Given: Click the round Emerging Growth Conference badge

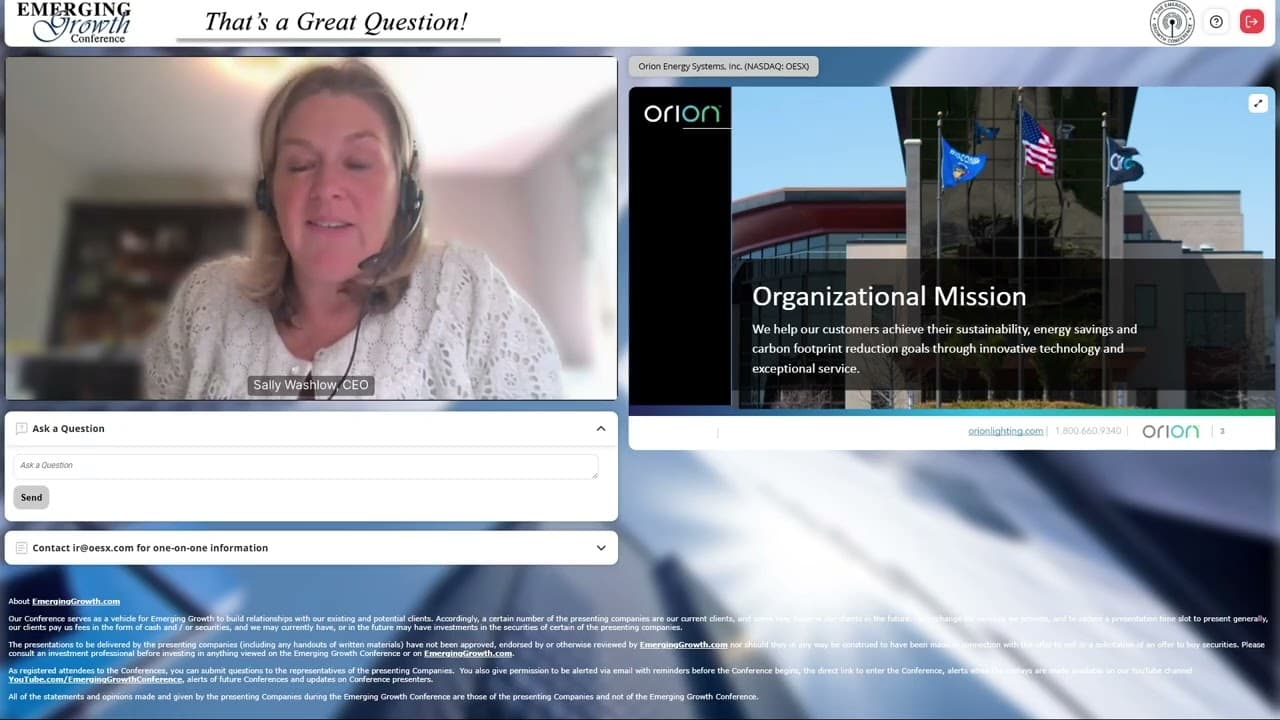Looking at the screenshot, I should 1172,22.
